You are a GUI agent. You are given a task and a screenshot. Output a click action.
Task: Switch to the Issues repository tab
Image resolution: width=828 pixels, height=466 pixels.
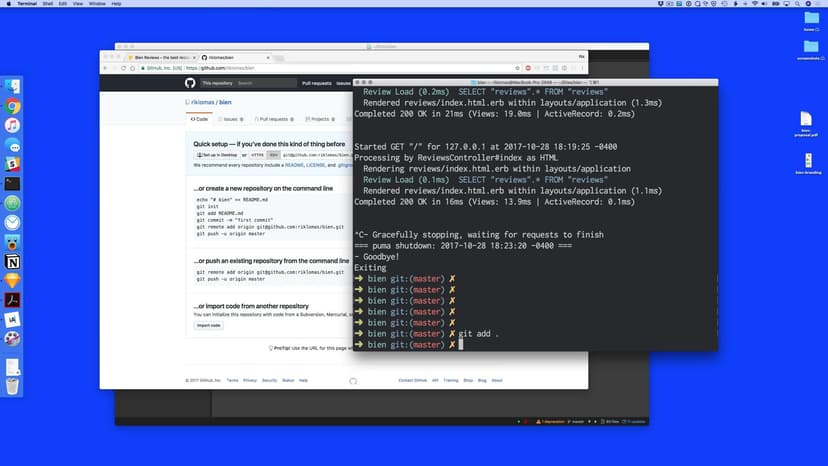[230, 119]
